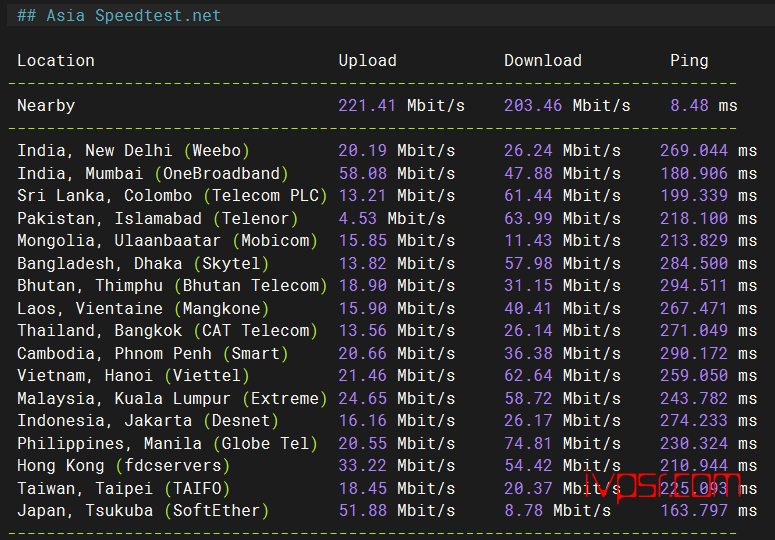This screenshot has width=775, height=540.
Task: Click 'Hong Kong (fdcservers)' row
Action: (x=124, y=465)
